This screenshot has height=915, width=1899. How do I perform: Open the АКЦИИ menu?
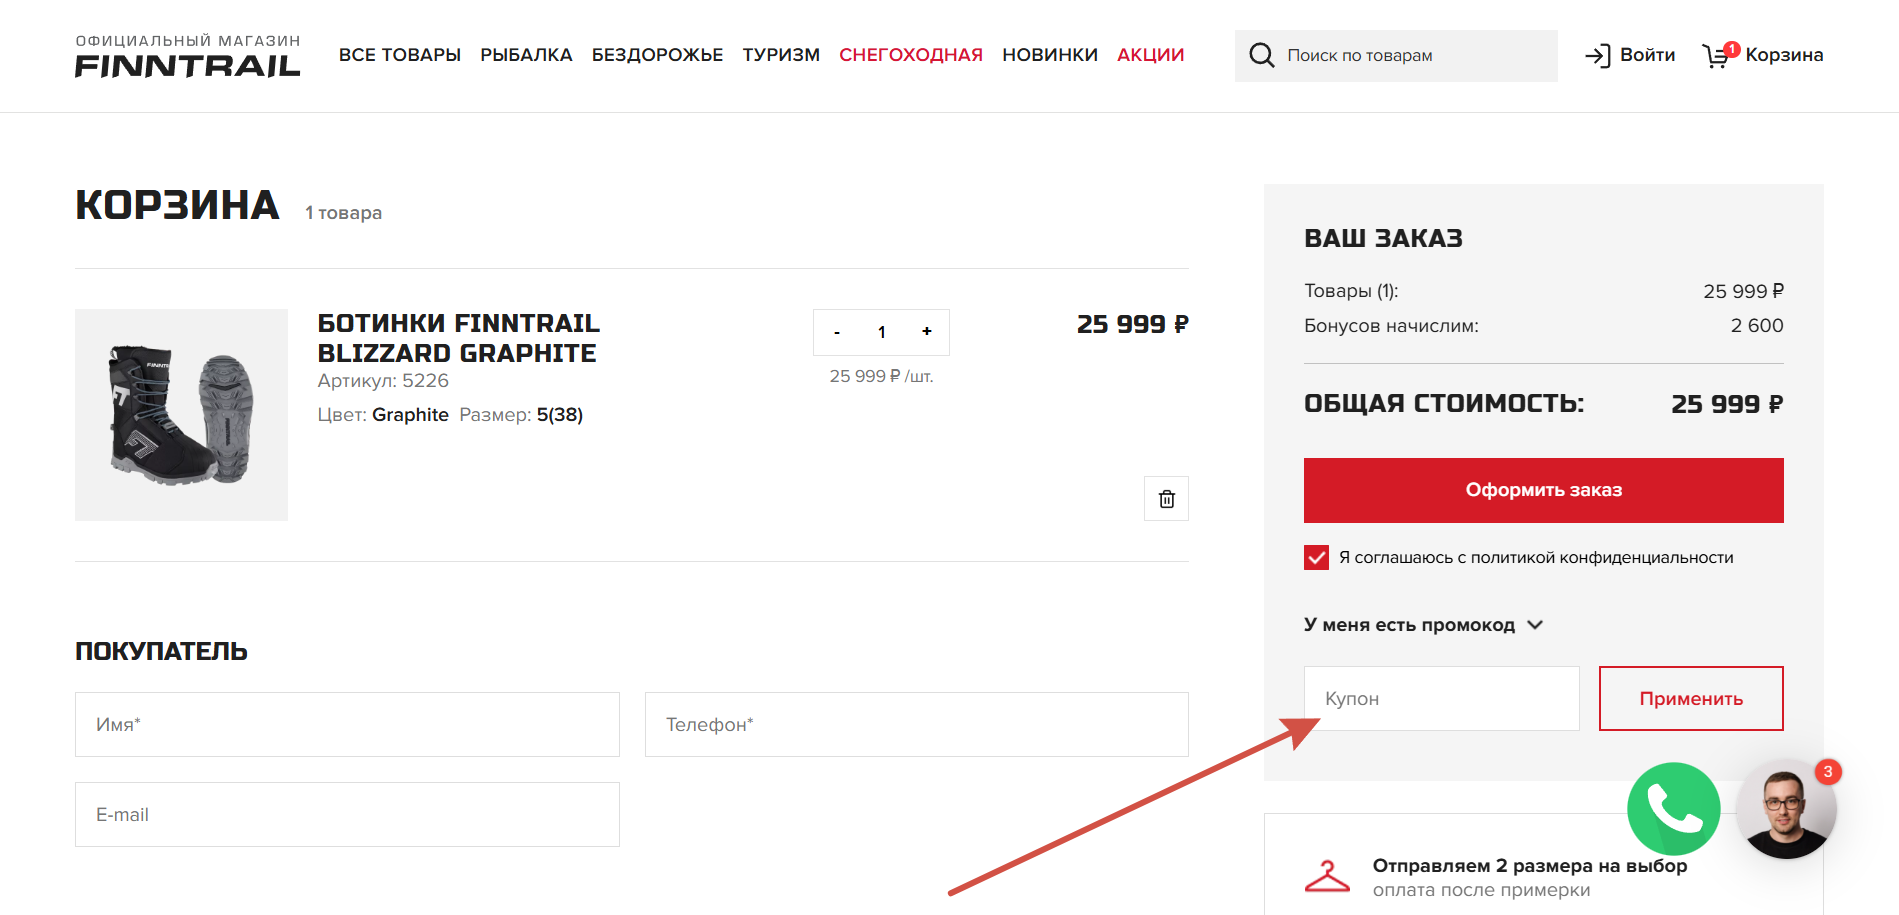[1151, 55]
